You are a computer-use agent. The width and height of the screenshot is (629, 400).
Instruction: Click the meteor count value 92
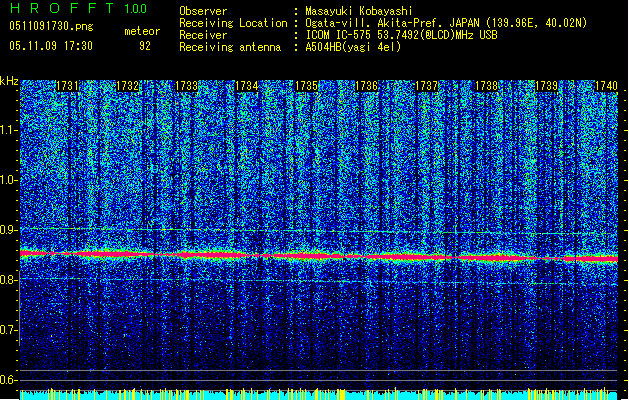click(144, 45)
